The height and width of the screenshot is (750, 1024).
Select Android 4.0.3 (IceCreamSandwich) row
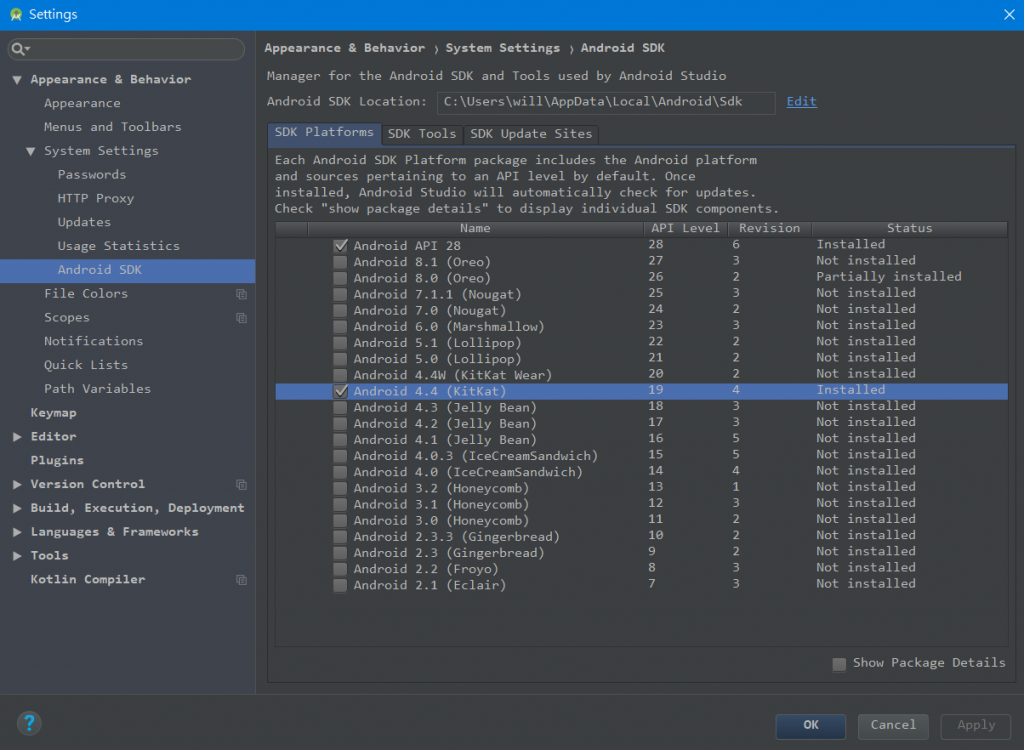click(641, 456)
